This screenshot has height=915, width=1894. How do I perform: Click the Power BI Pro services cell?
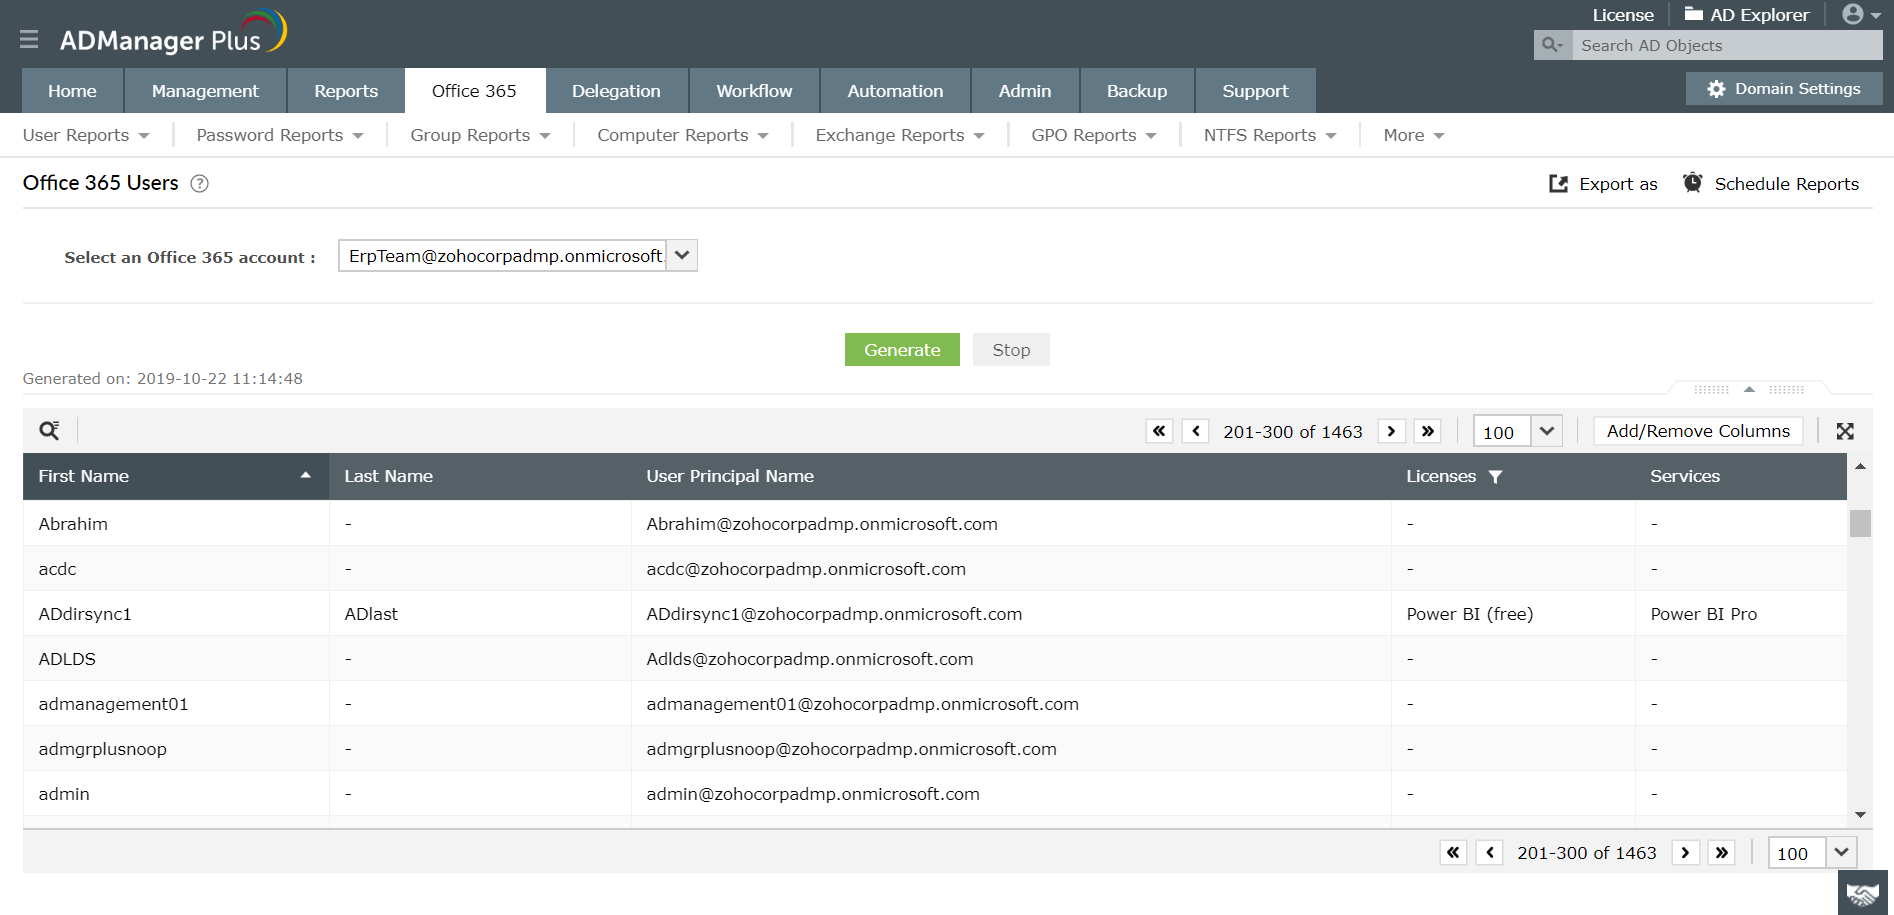(x=1741, y=614)
